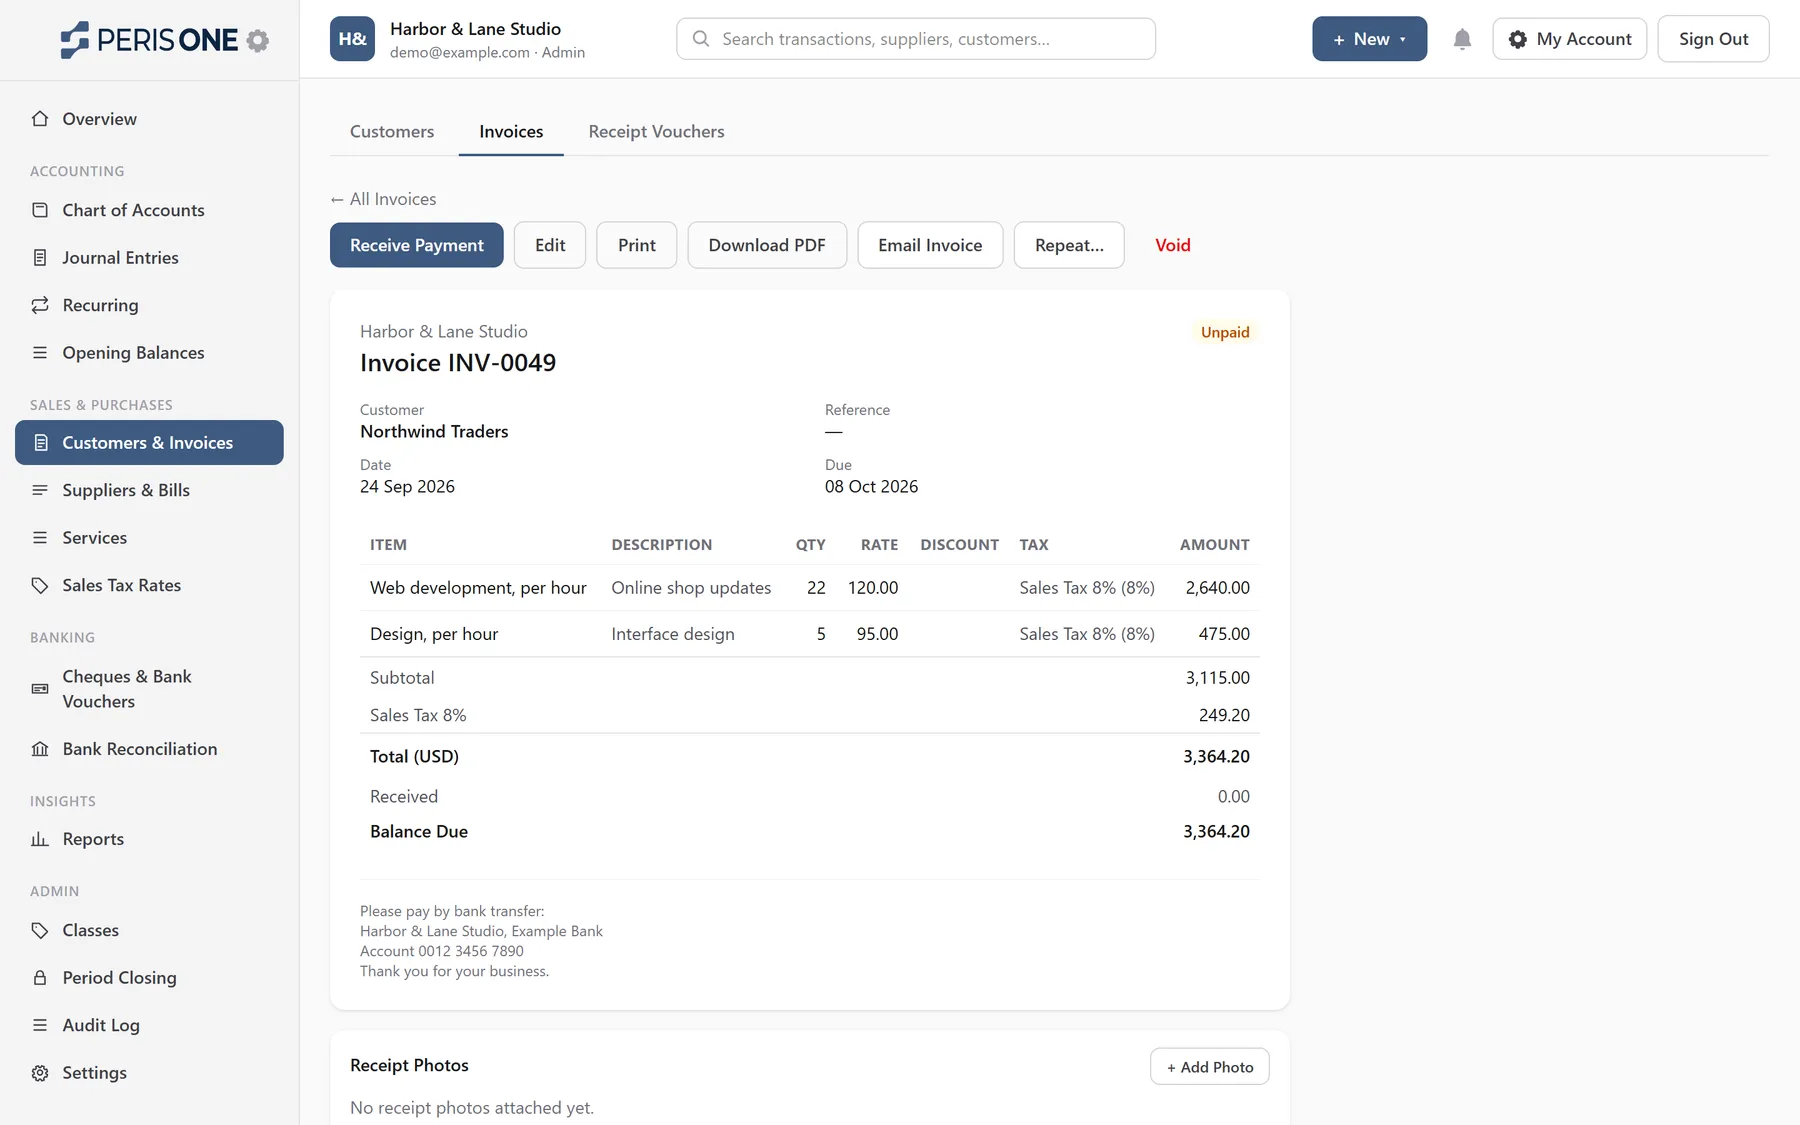Click Sign Out
The width and height of the screenshot is (1800, 1125).
coord(1713,39)
